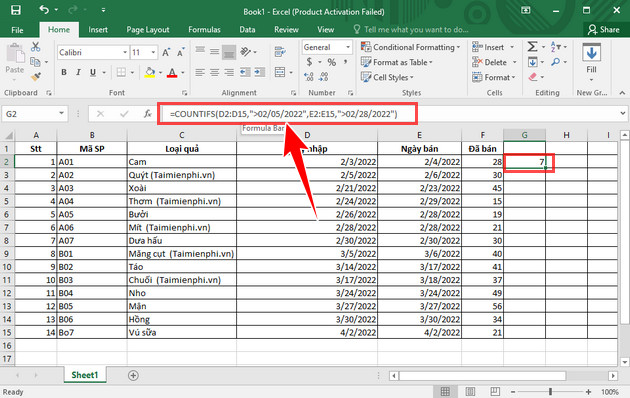Open the General number format dropdown
This screenshot has height=398, width=630.
pos(348,47)
